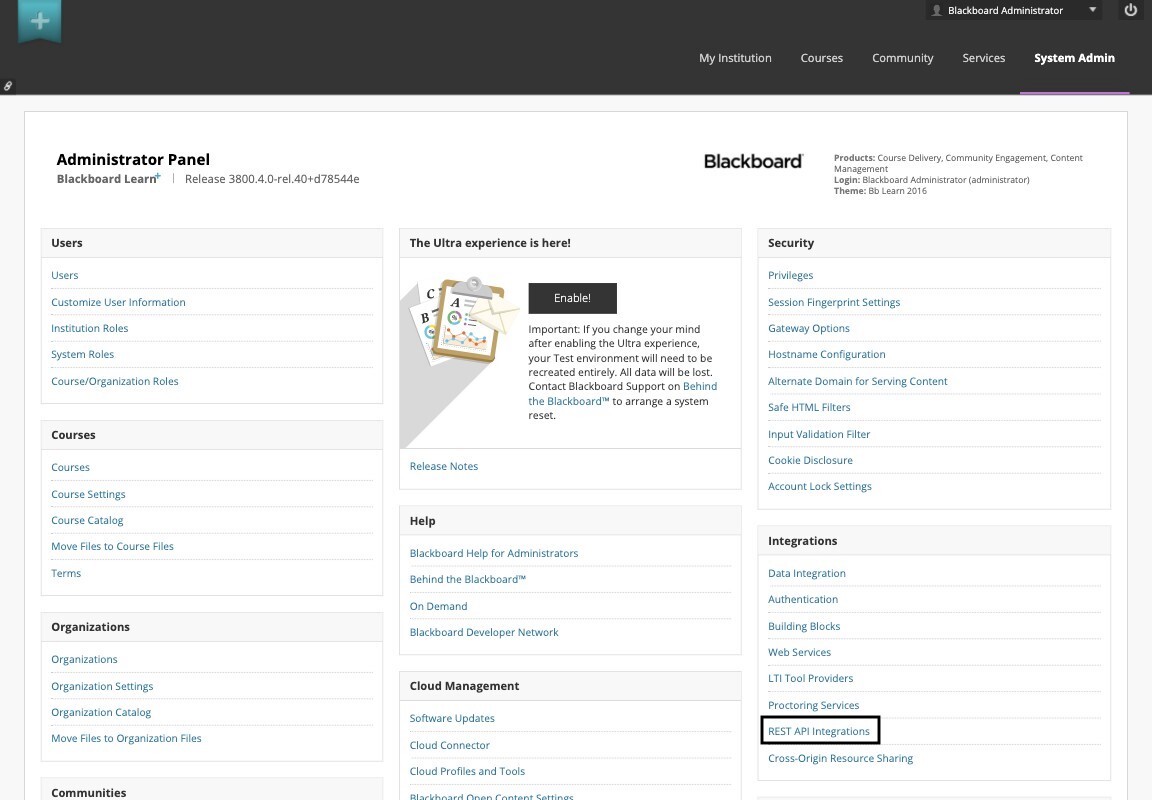Open the Organizations link
The width and height of the screenshot is (1152, 800).
[84, 660]
